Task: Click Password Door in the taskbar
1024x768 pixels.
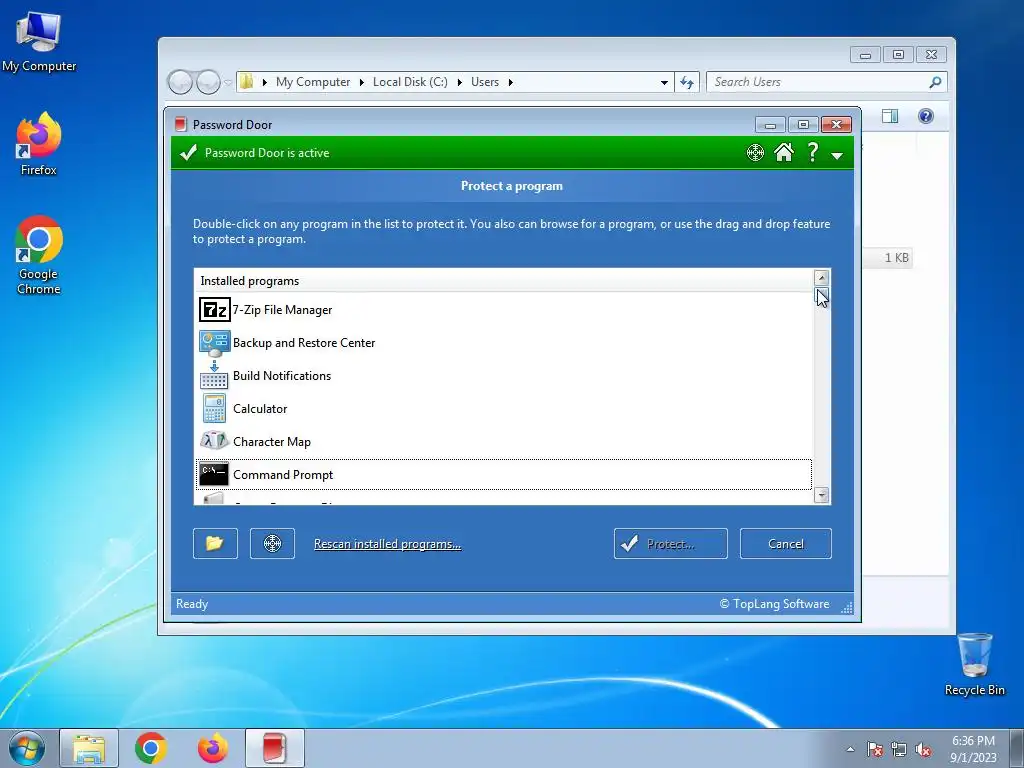Action: (275, 748)
